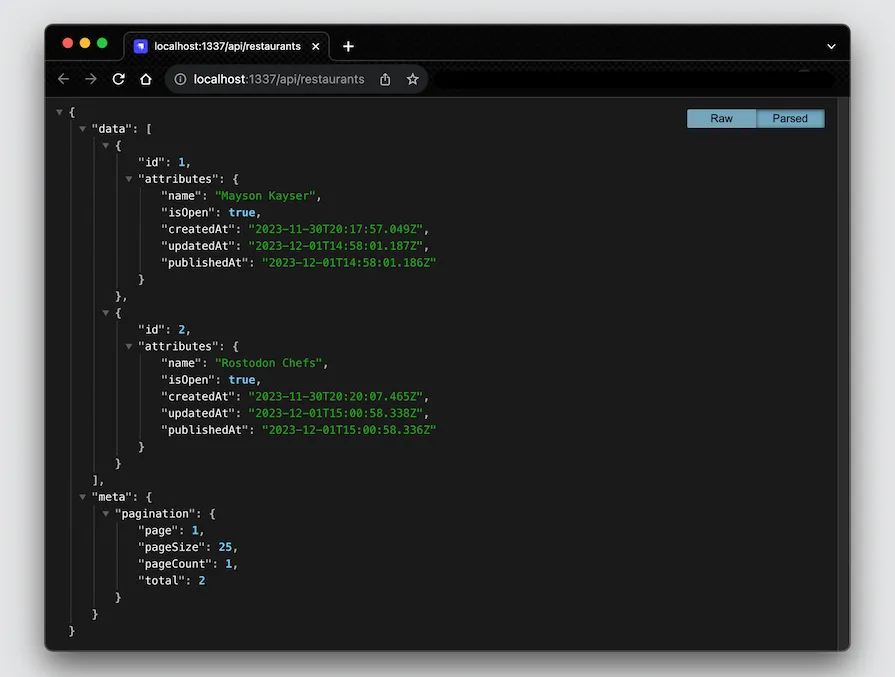Click the favicon in the localhost tab
This screenshot has height=677, width=895.
click(138, 45)
